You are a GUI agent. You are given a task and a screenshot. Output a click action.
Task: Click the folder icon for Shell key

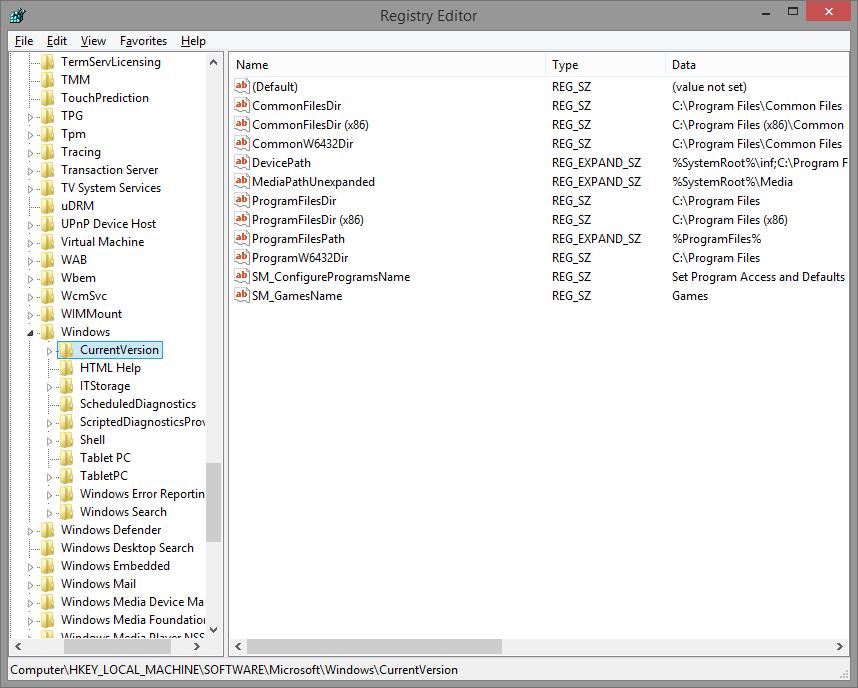[x=66, y=440]
